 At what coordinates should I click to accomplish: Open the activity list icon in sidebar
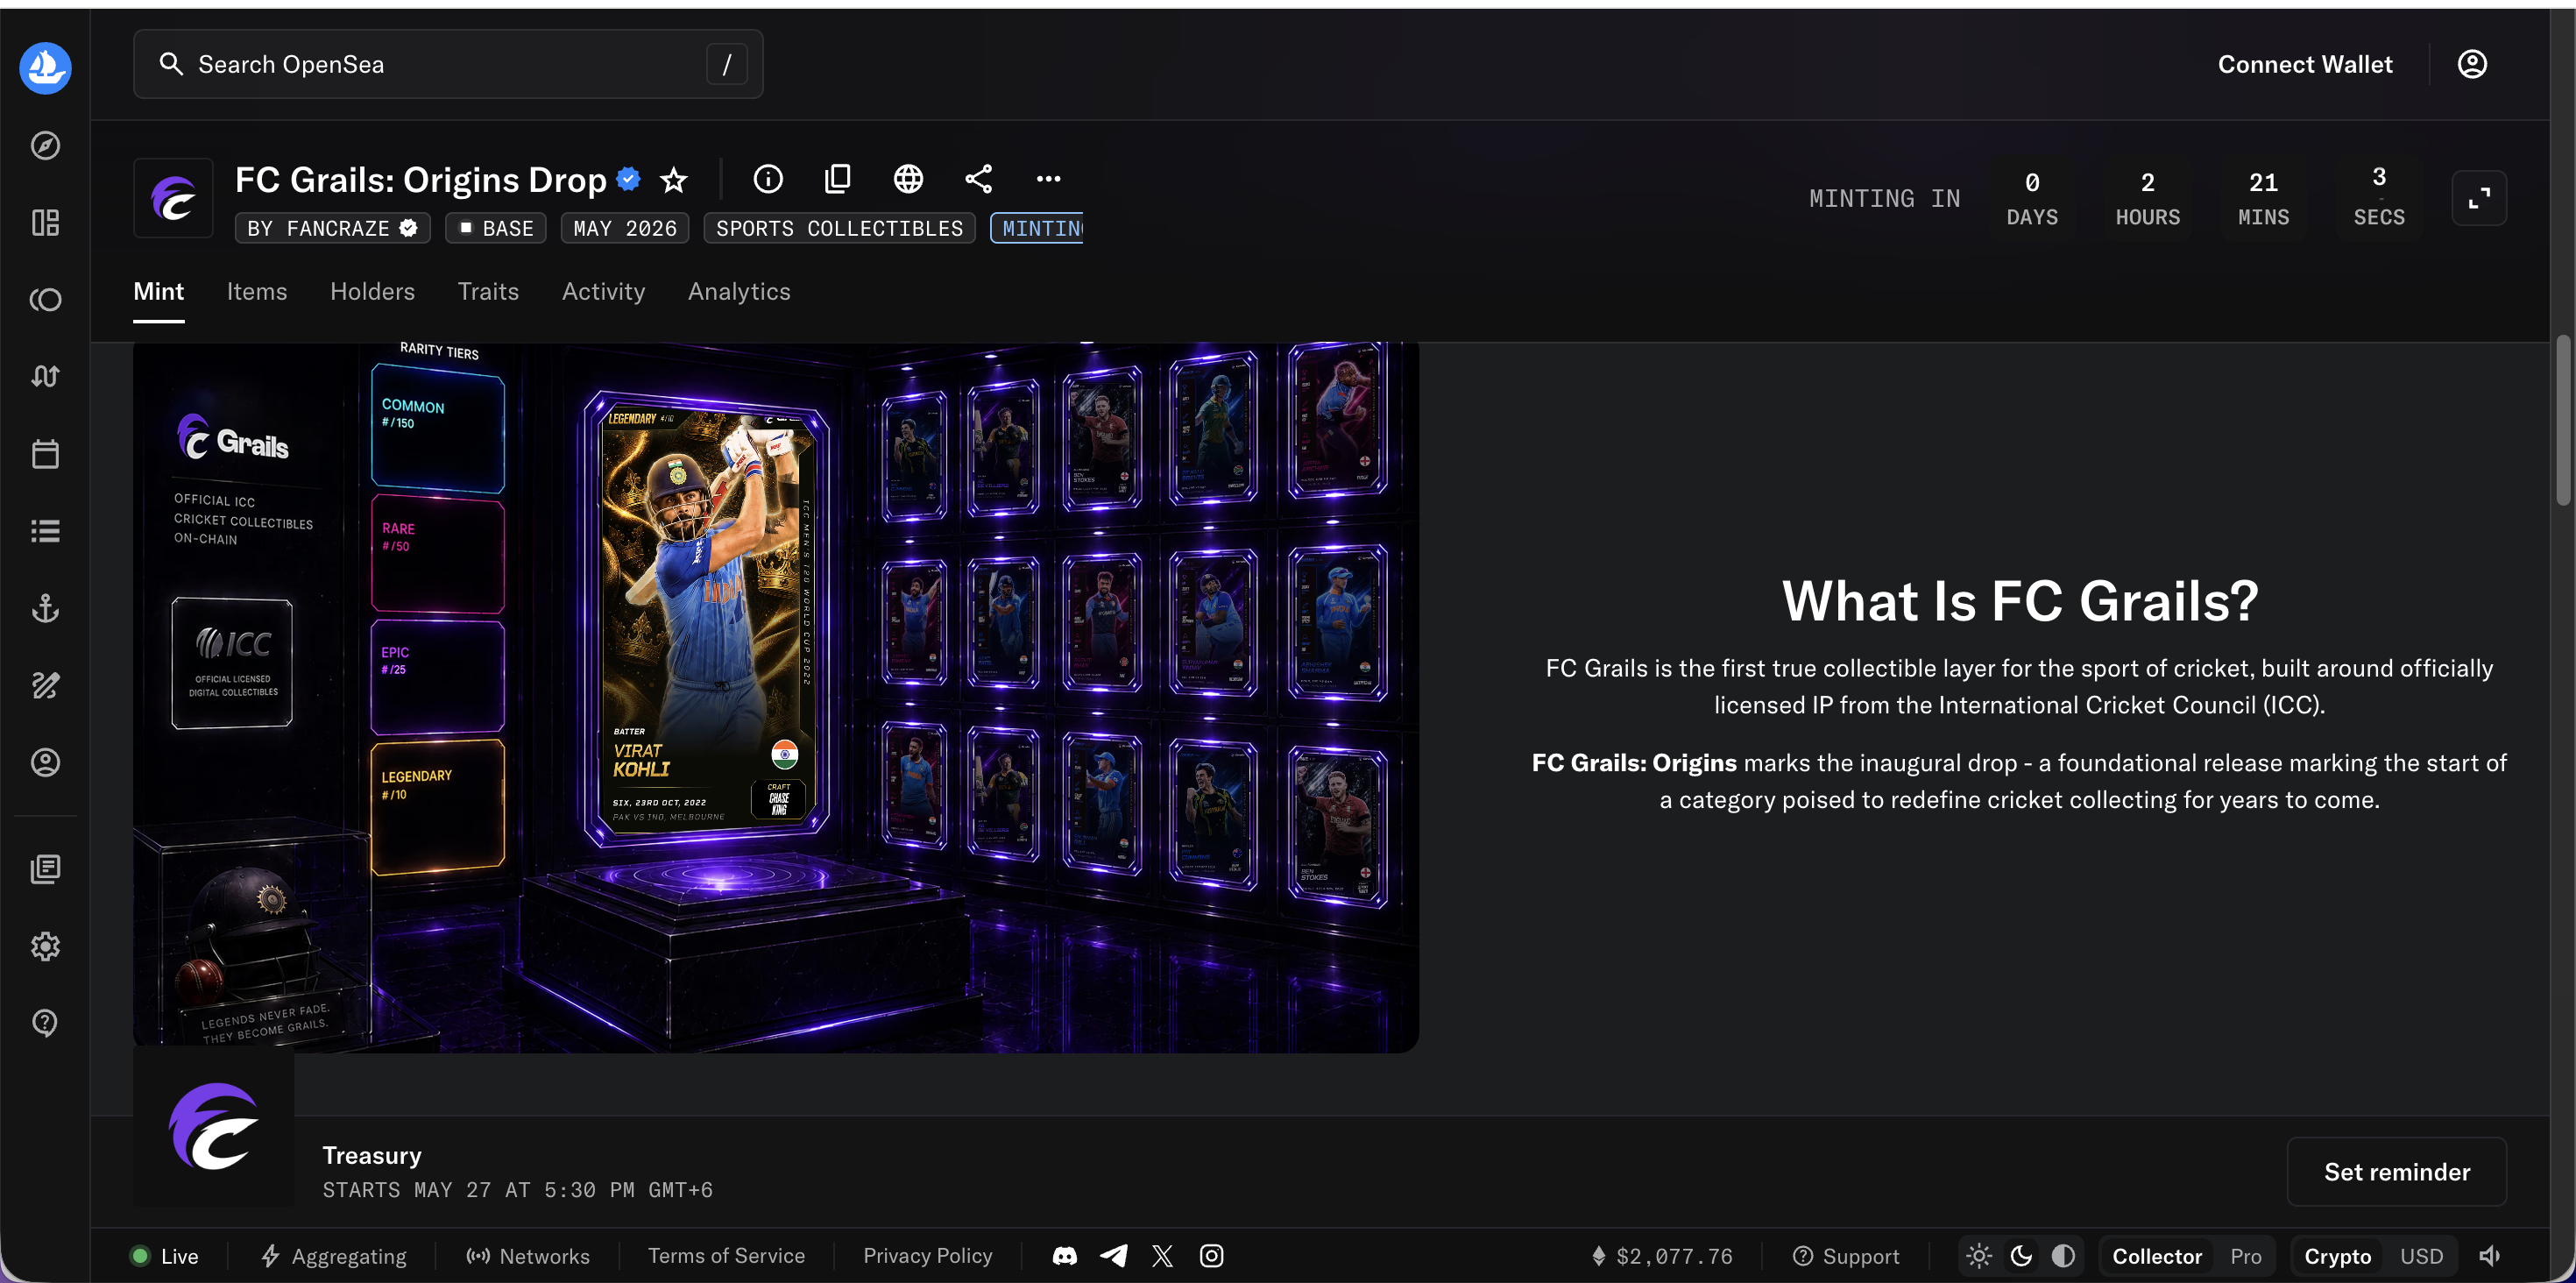coord(45,531)
